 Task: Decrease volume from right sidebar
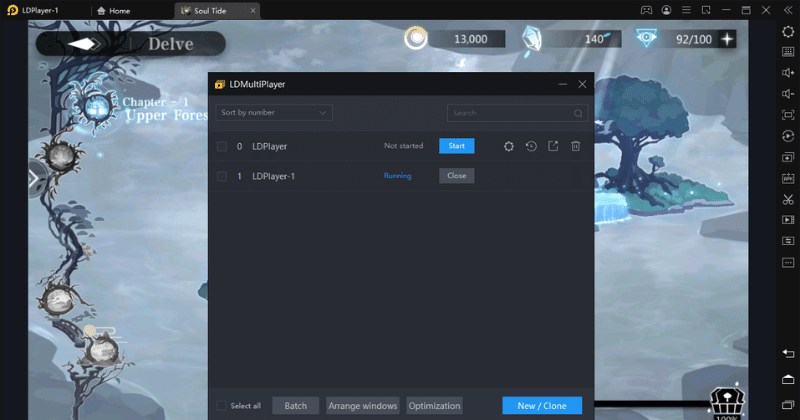pos(788,93)
